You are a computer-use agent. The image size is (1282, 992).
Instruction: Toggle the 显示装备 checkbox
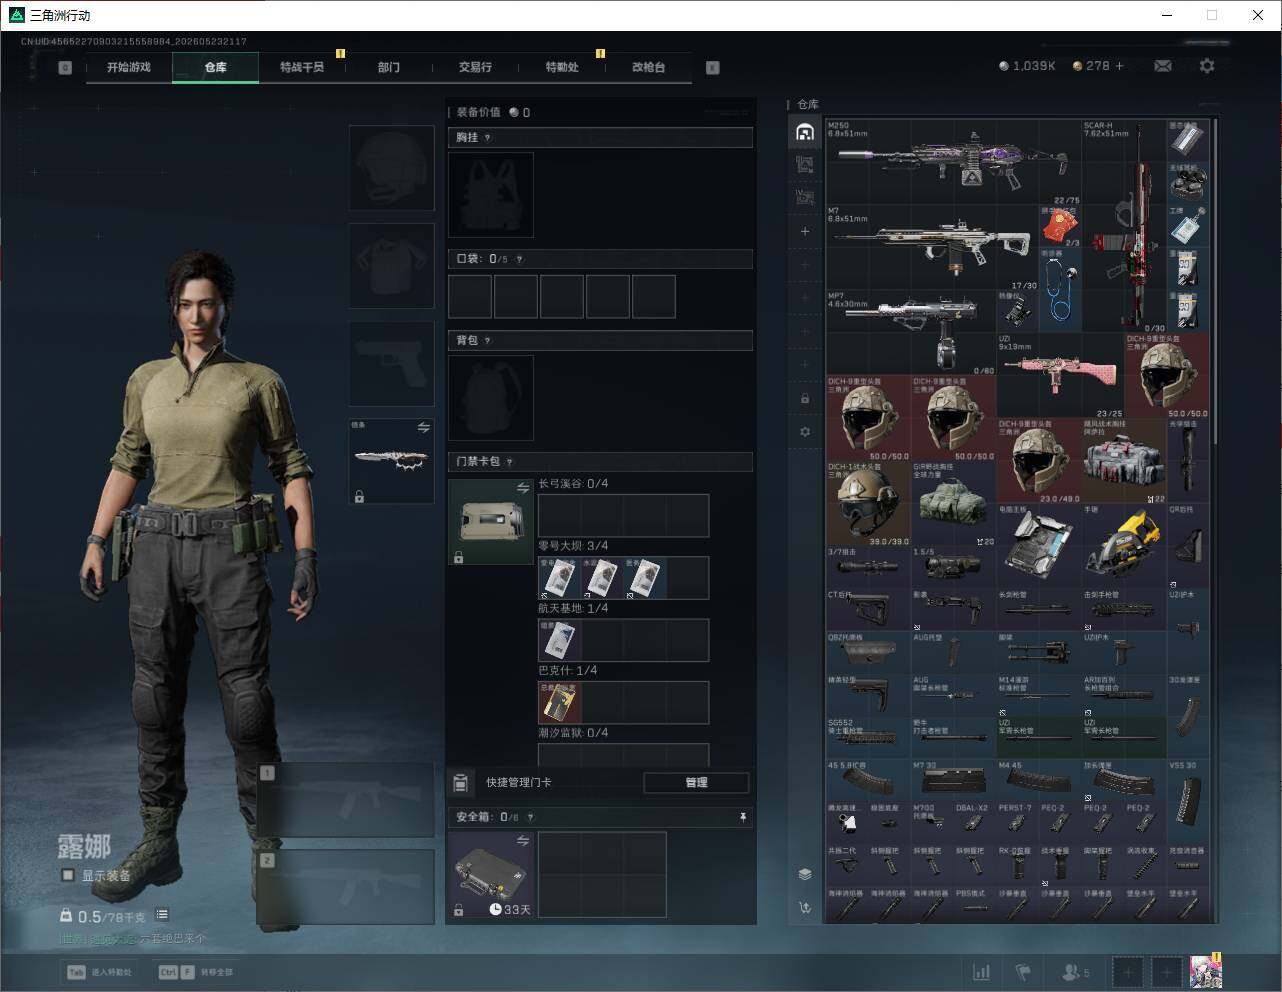[x=68, y=875]
